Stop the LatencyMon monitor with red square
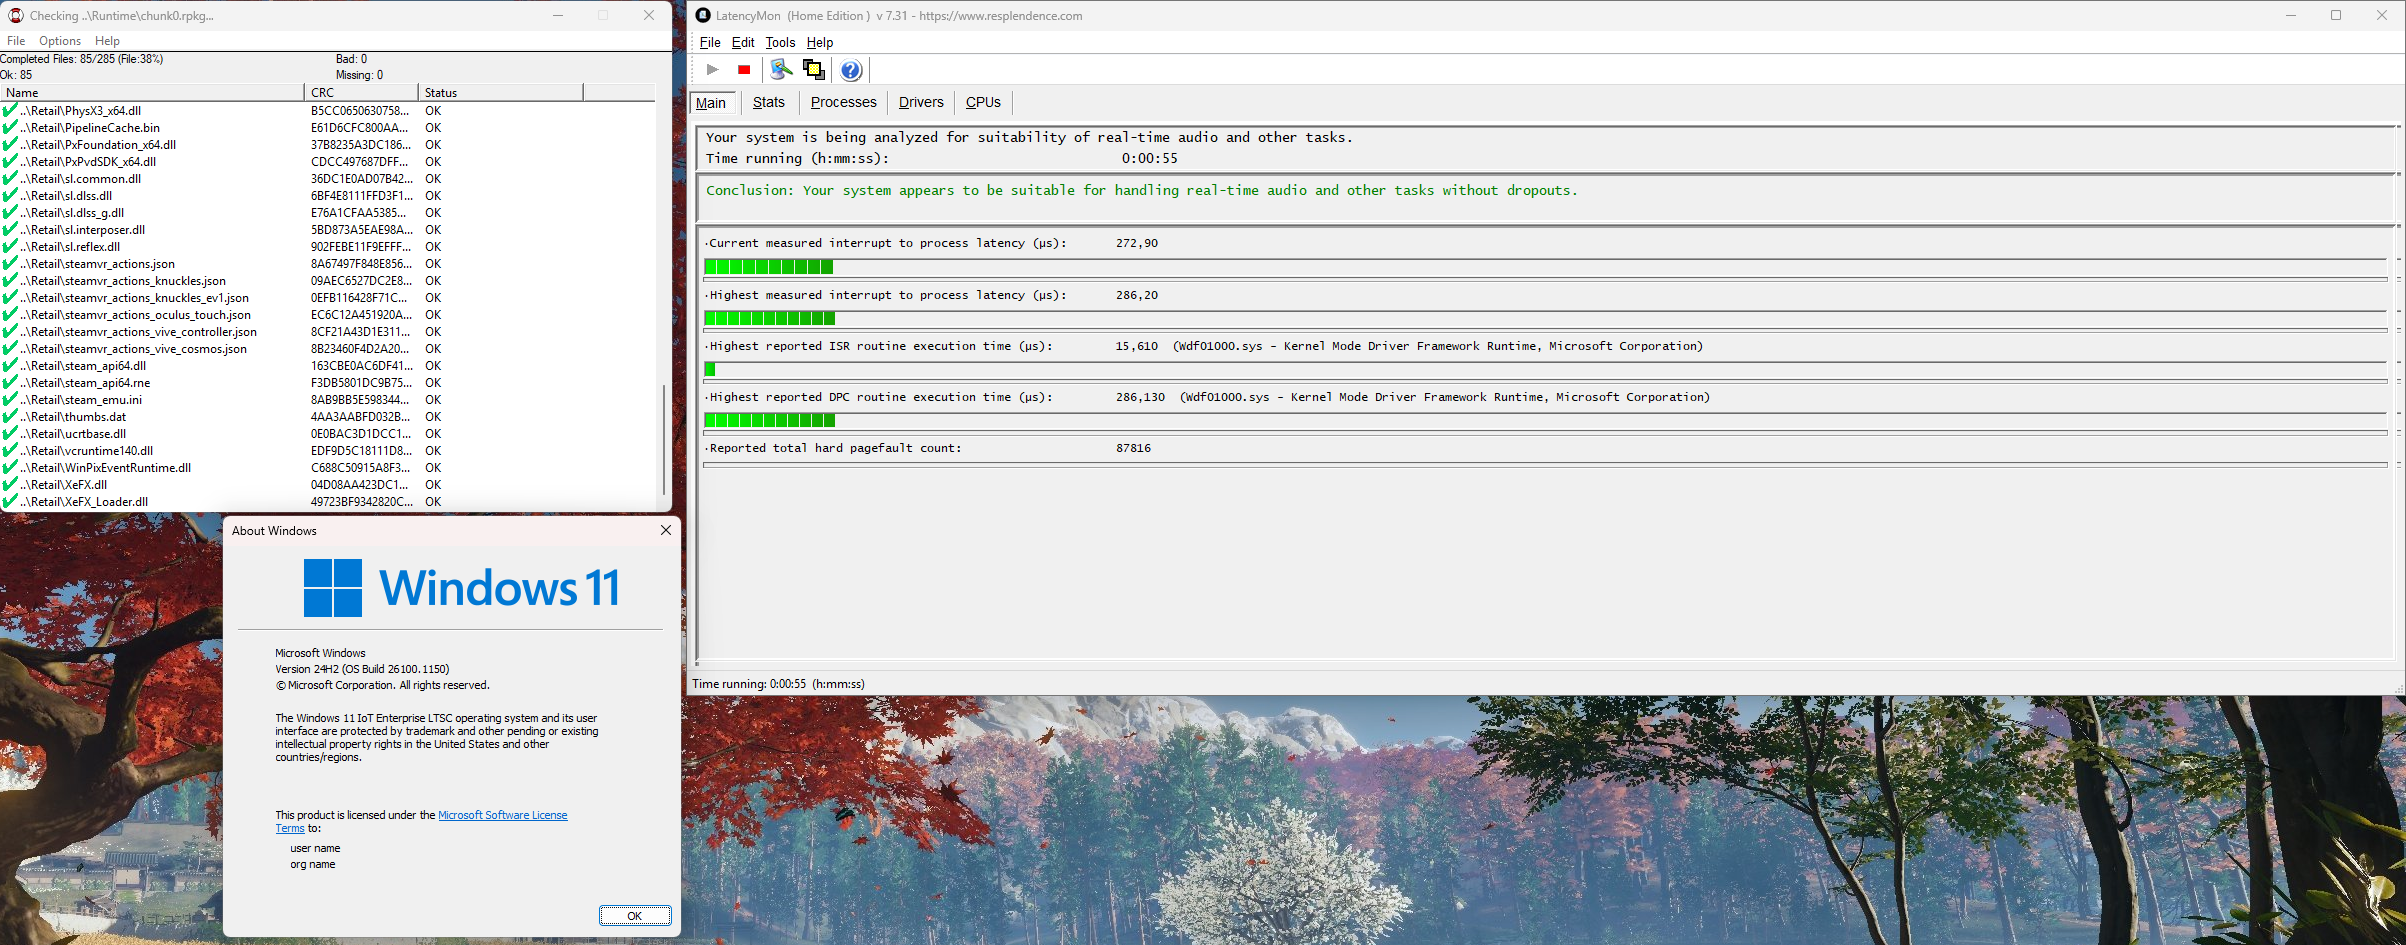The width and height of the screenshot is (2406, 945). tap(744, 70)
